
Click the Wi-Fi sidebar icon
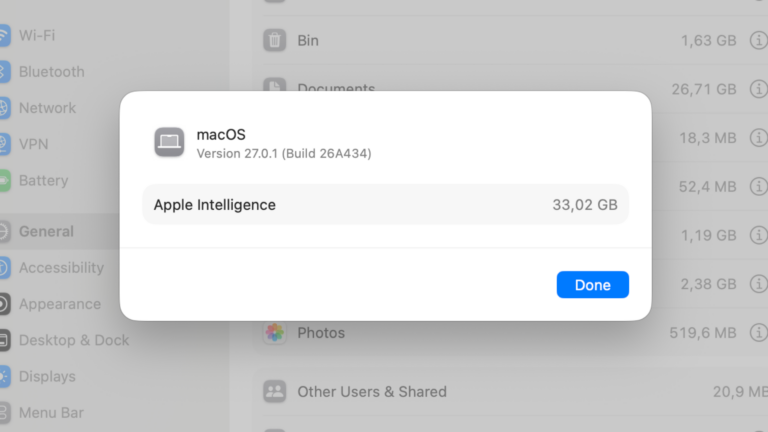pyautogui.click(x=4, y=35)
